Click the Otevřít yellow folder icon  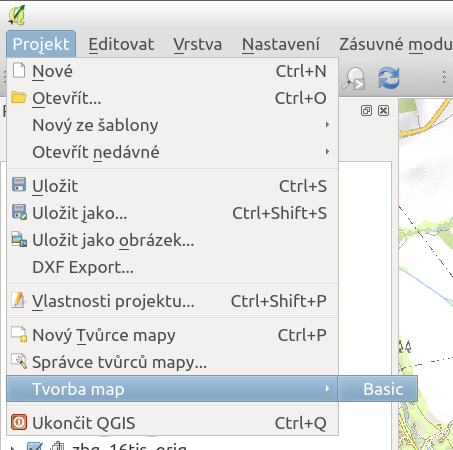click(x=18, y=97)
